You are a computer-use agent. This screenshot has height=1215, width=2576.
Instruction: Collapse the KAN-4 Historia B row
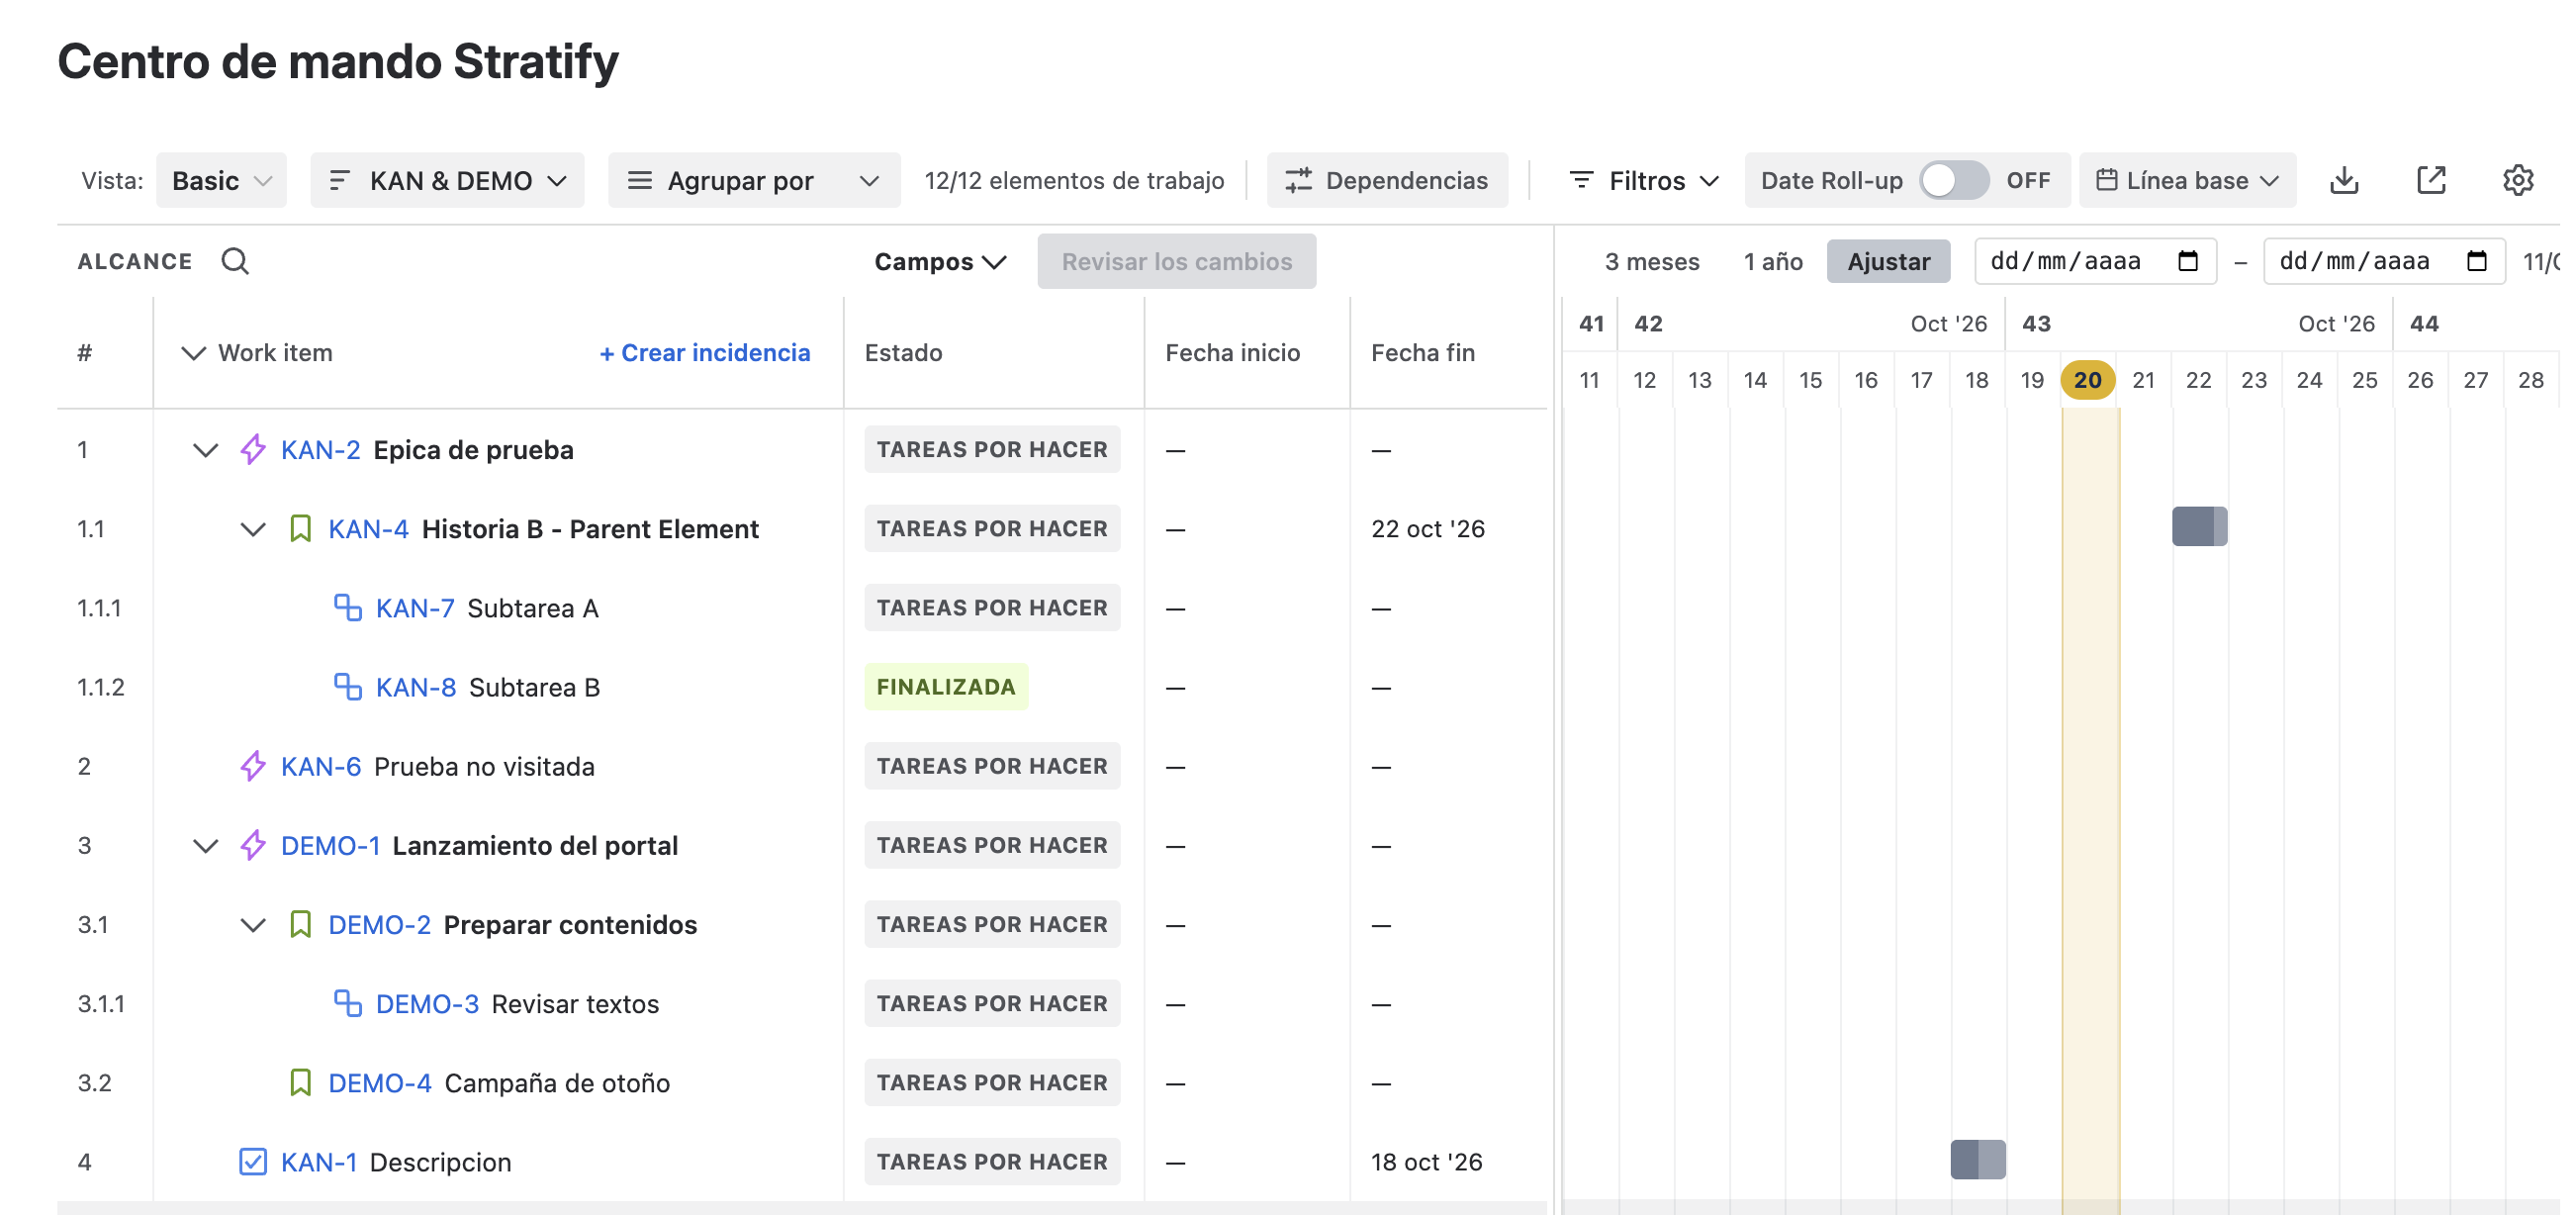(x=253, y=529)
